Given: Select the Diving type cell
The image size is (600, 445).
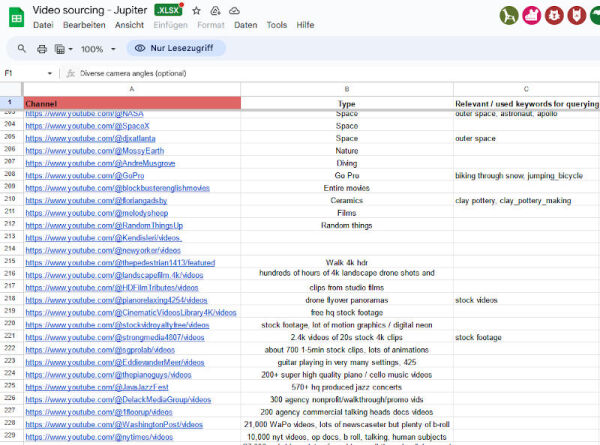Looking at the screenshot, I should click(347, 163).
